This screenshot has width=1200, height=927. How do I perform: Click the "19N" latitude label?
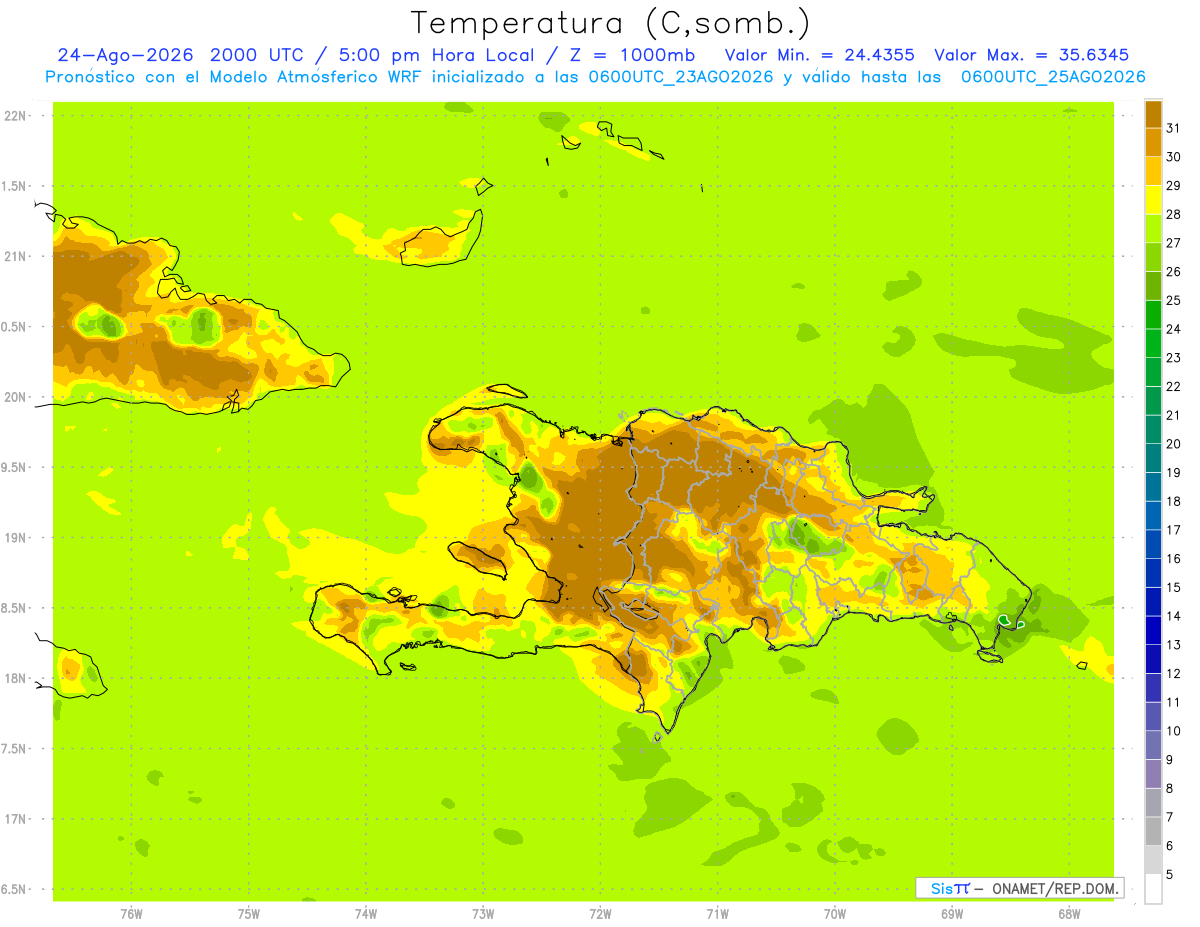click(x=17, y=538)
